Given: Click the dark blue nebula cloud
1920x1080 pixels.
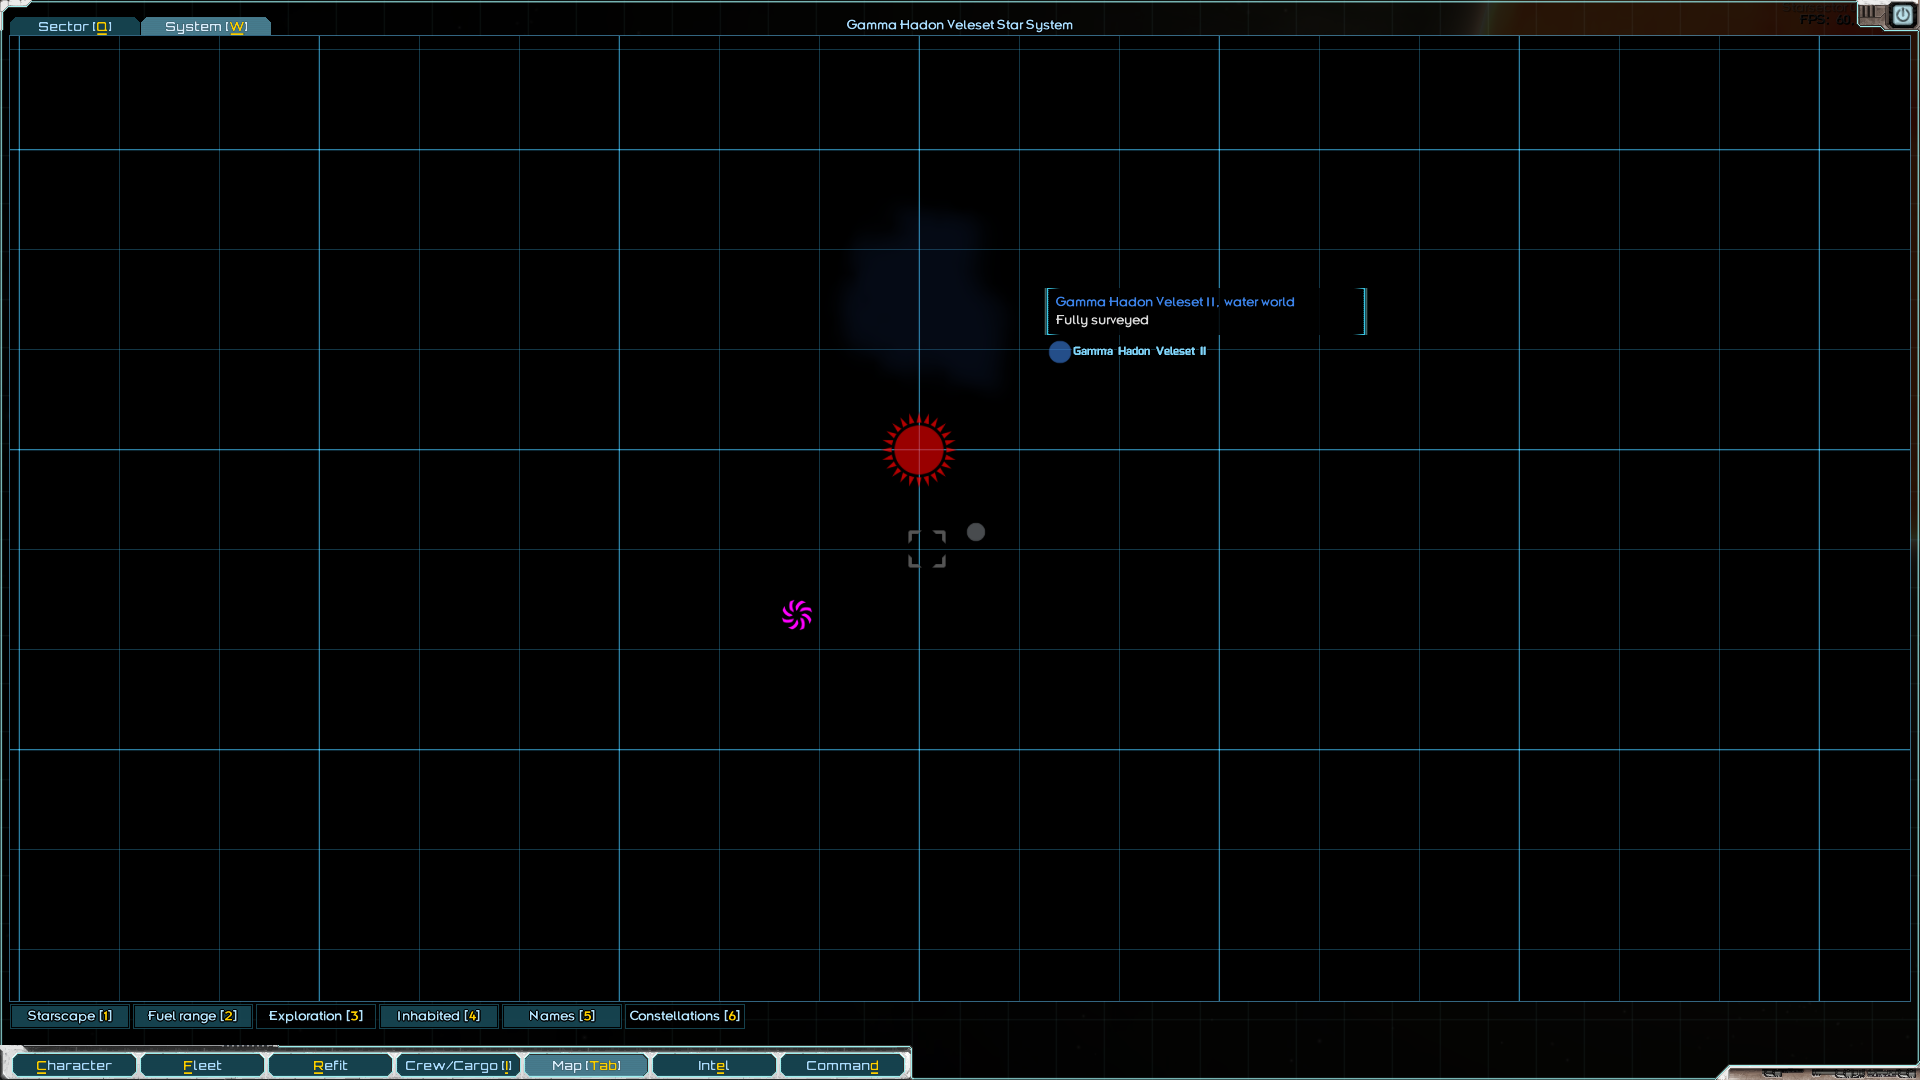Looking at the screenshot, I should [x=920, y=295].
